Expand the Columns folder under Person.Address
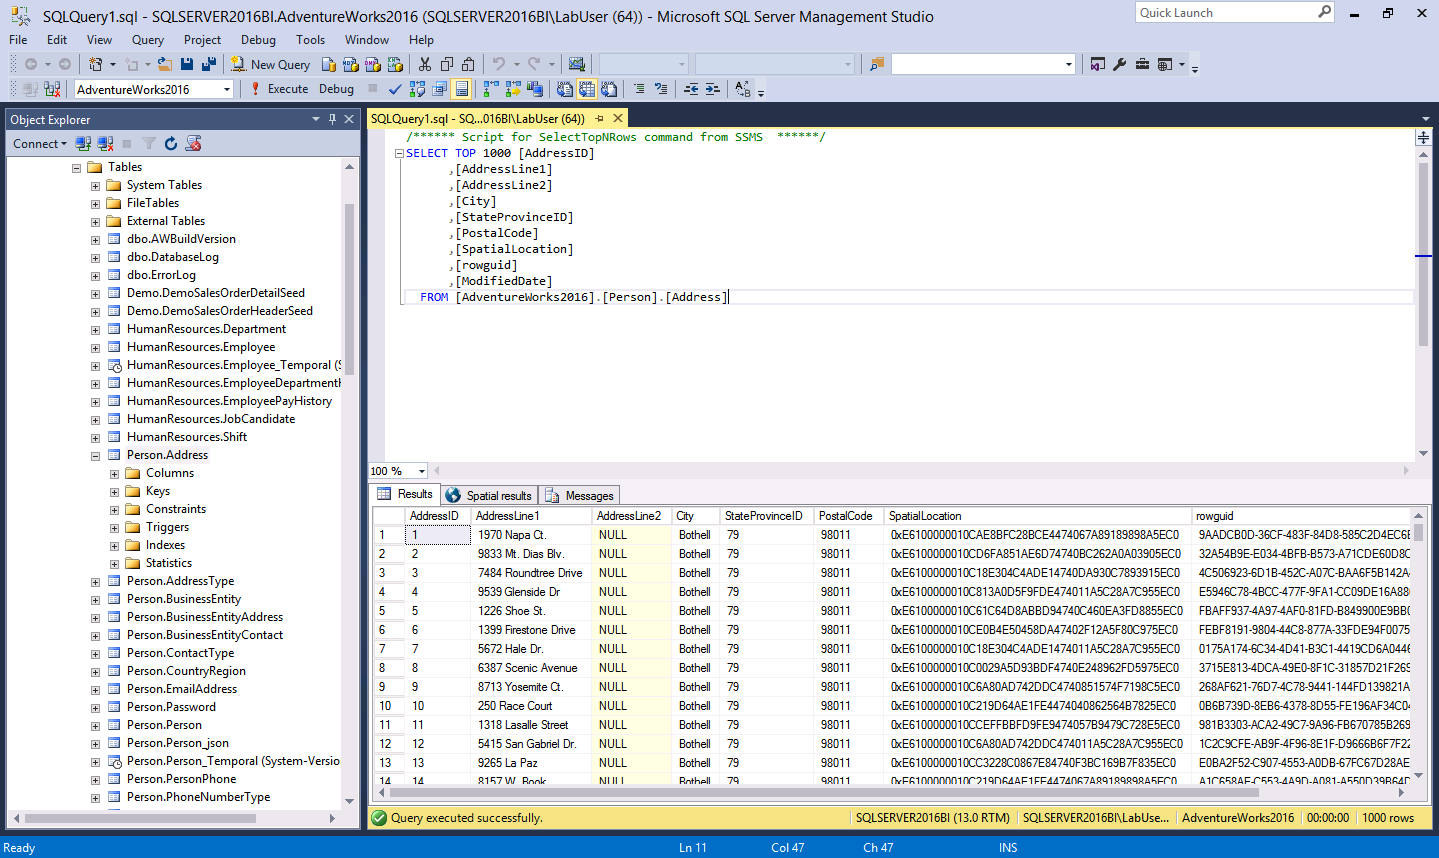The width and height of the screenshot is (1439, 858). tap(115, 474)
